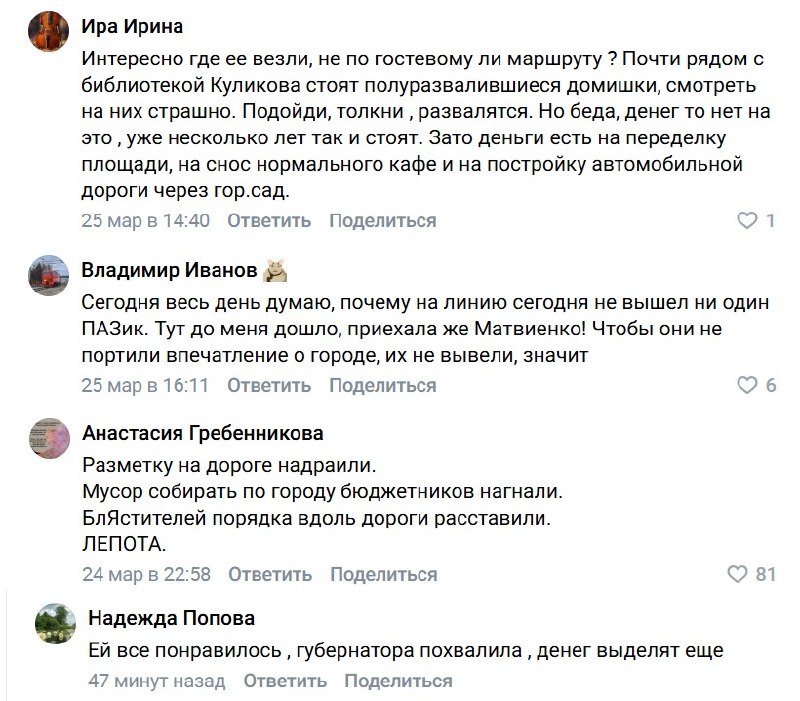Open Анастасия Гребенникова's avatar
Screen dimensions: 800x701
50,437
